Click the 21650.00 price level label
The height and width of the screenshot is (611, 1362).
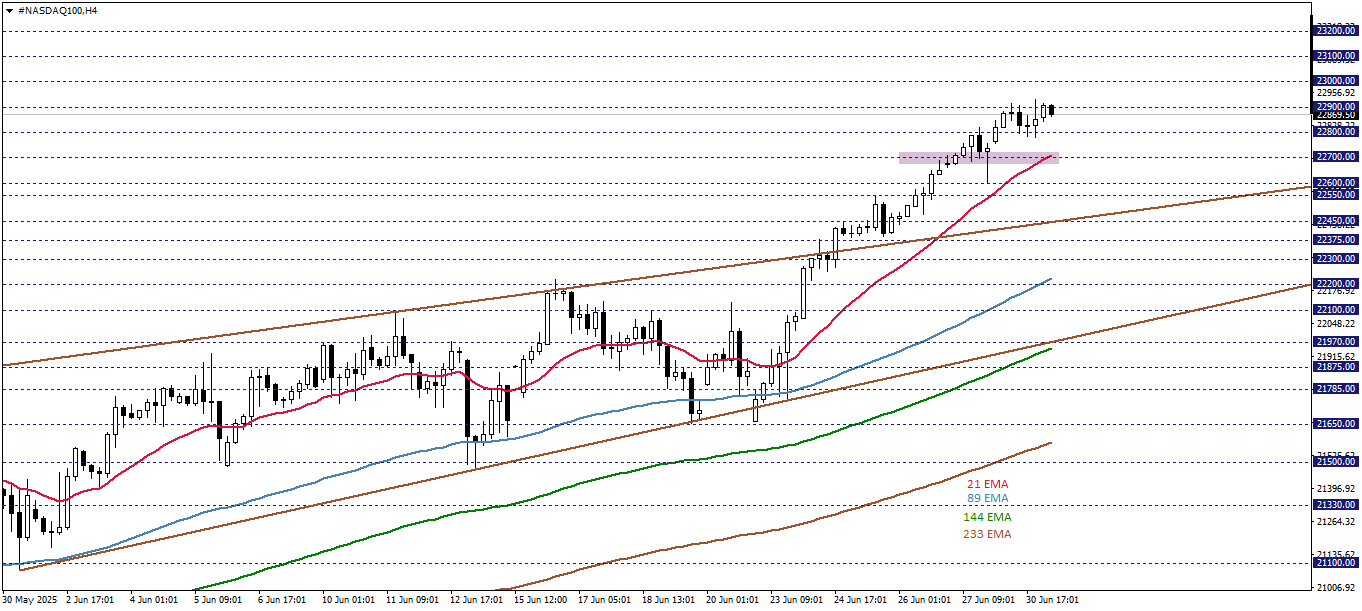1336,424
